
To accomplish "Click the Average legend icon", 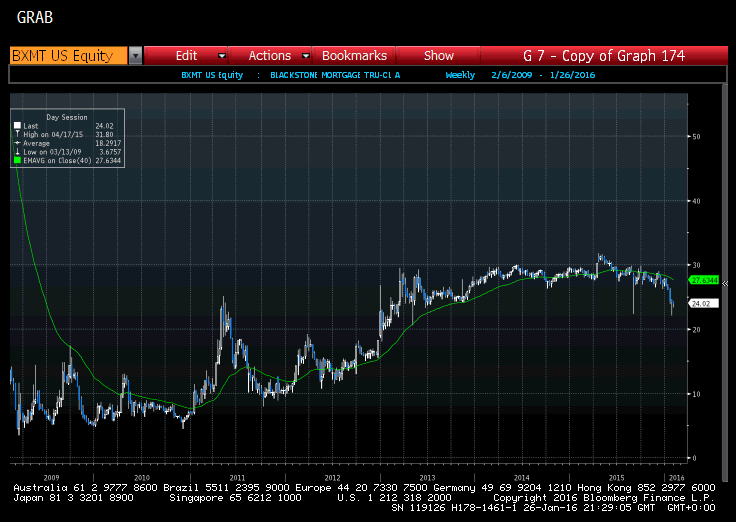I will 17,143.
